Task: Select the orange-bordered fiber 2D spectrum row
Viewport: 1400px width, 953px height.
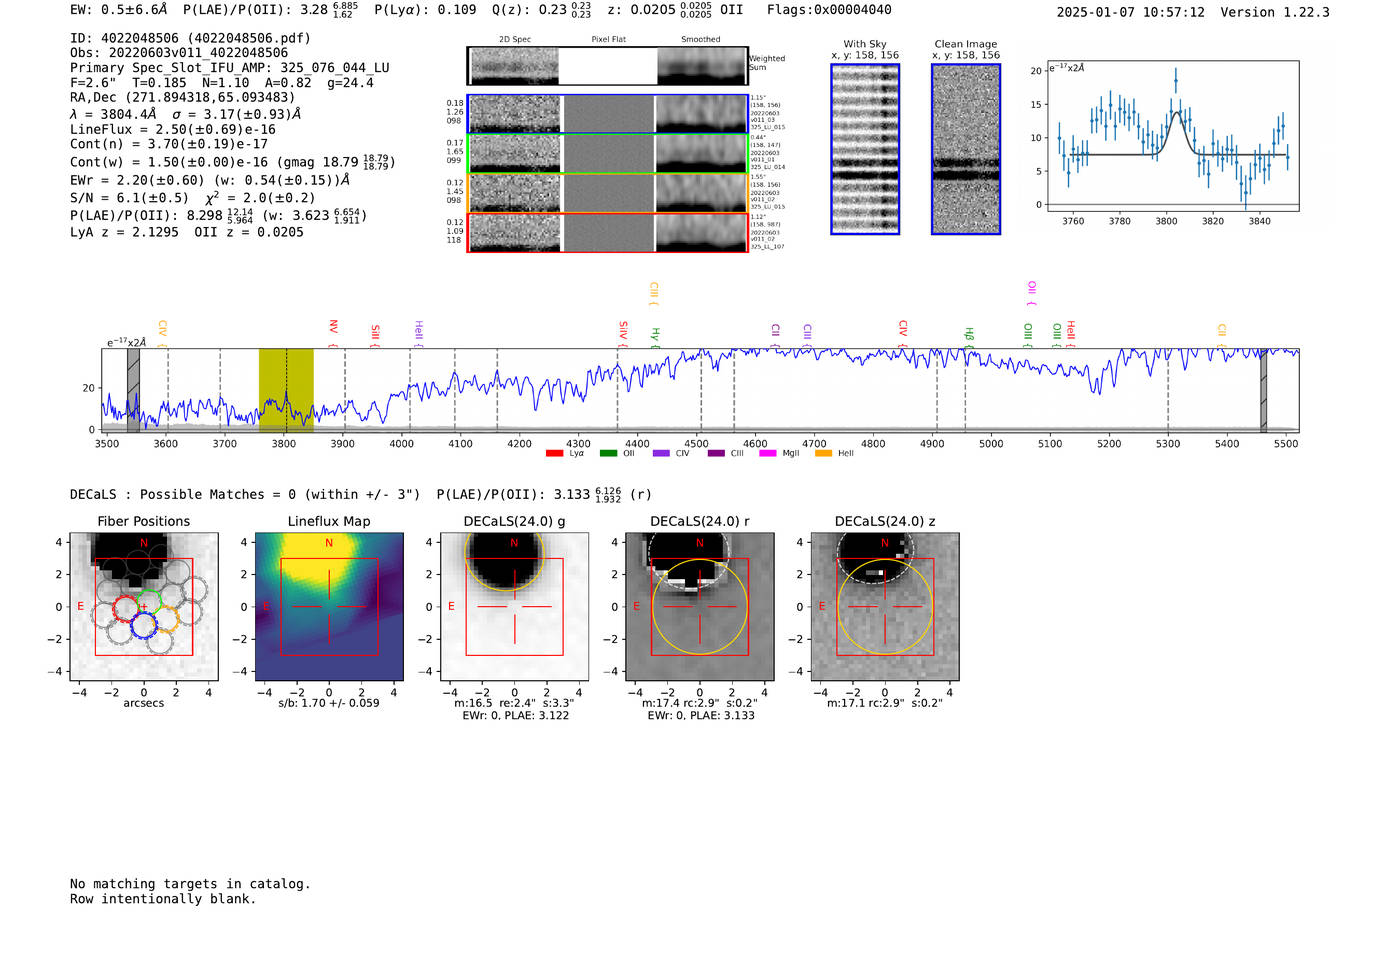Action: tap(608, 193)
